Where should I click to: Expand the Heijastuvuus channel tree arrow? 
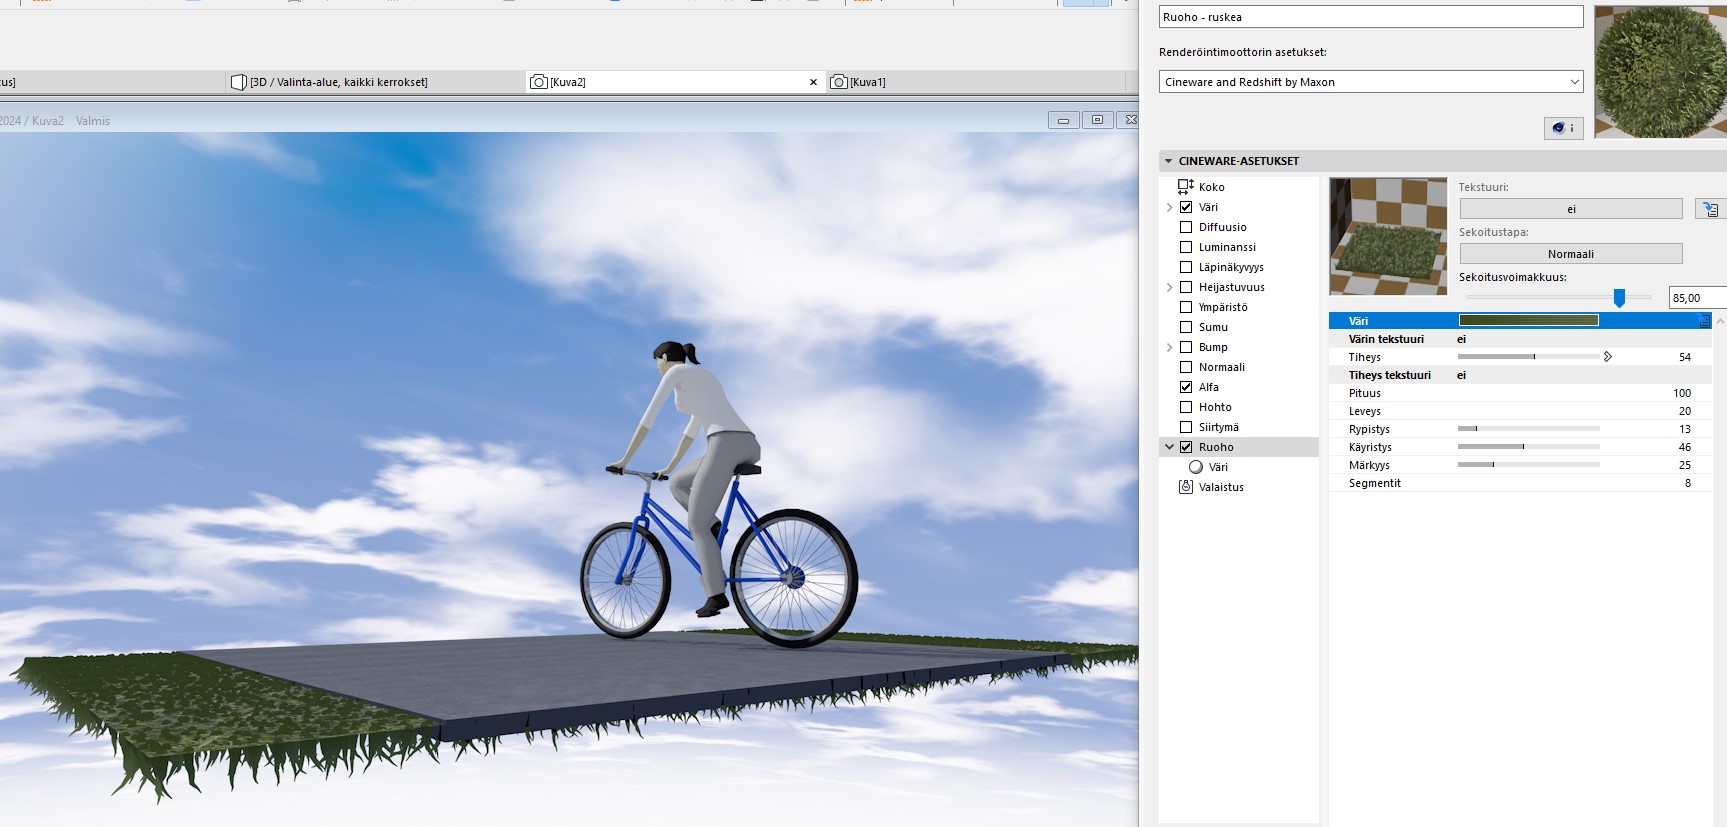click(x=1169, y=287)
